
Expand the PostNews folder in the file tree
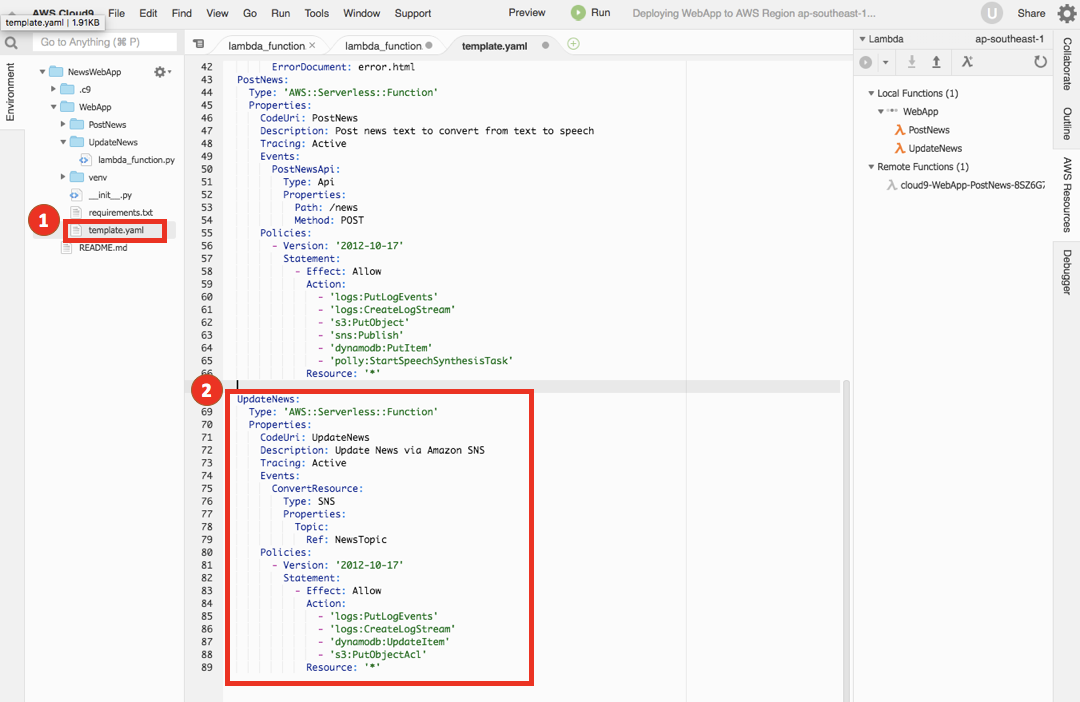pos(63,125)
